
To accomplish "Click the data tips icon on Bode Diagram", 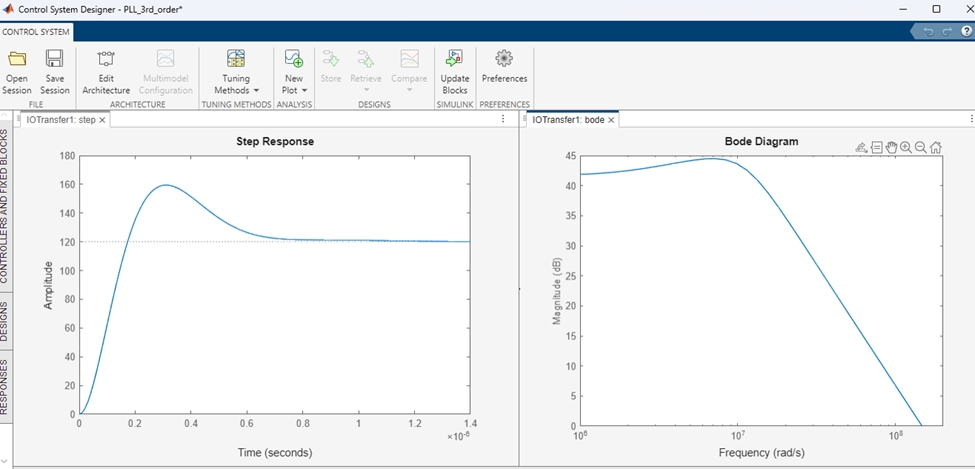I will pyautogui.click(x=876, y=147).
